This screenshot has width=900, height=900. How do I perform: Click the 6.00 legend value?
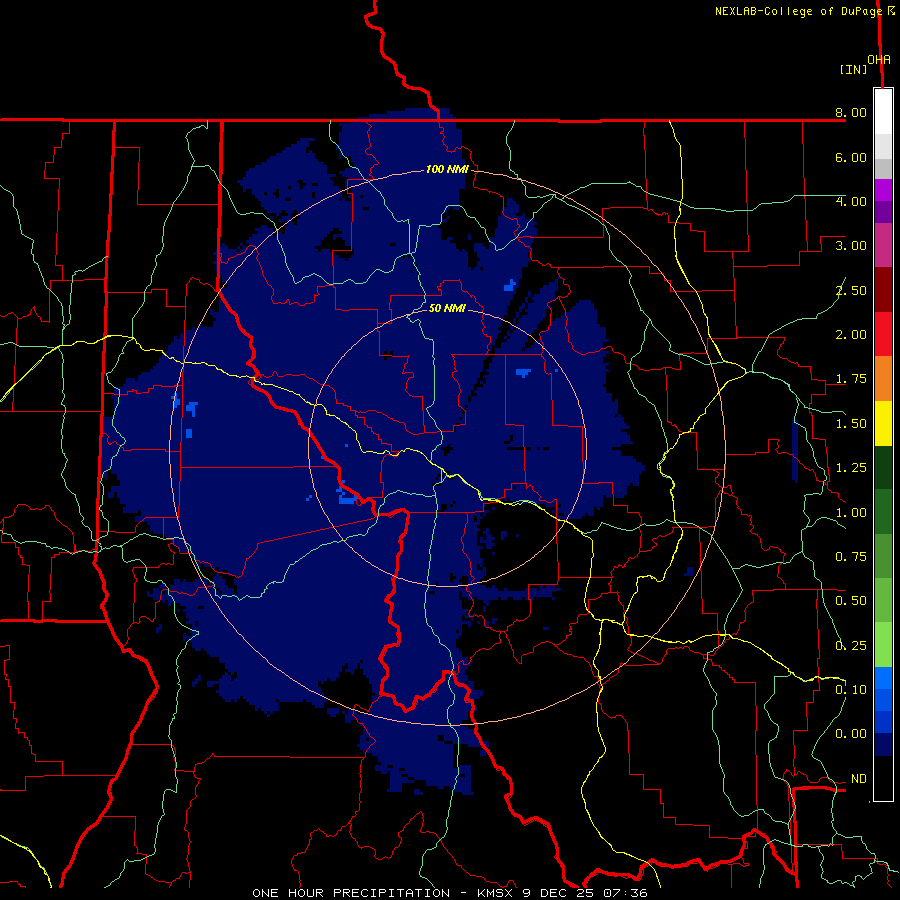[851, 157]
